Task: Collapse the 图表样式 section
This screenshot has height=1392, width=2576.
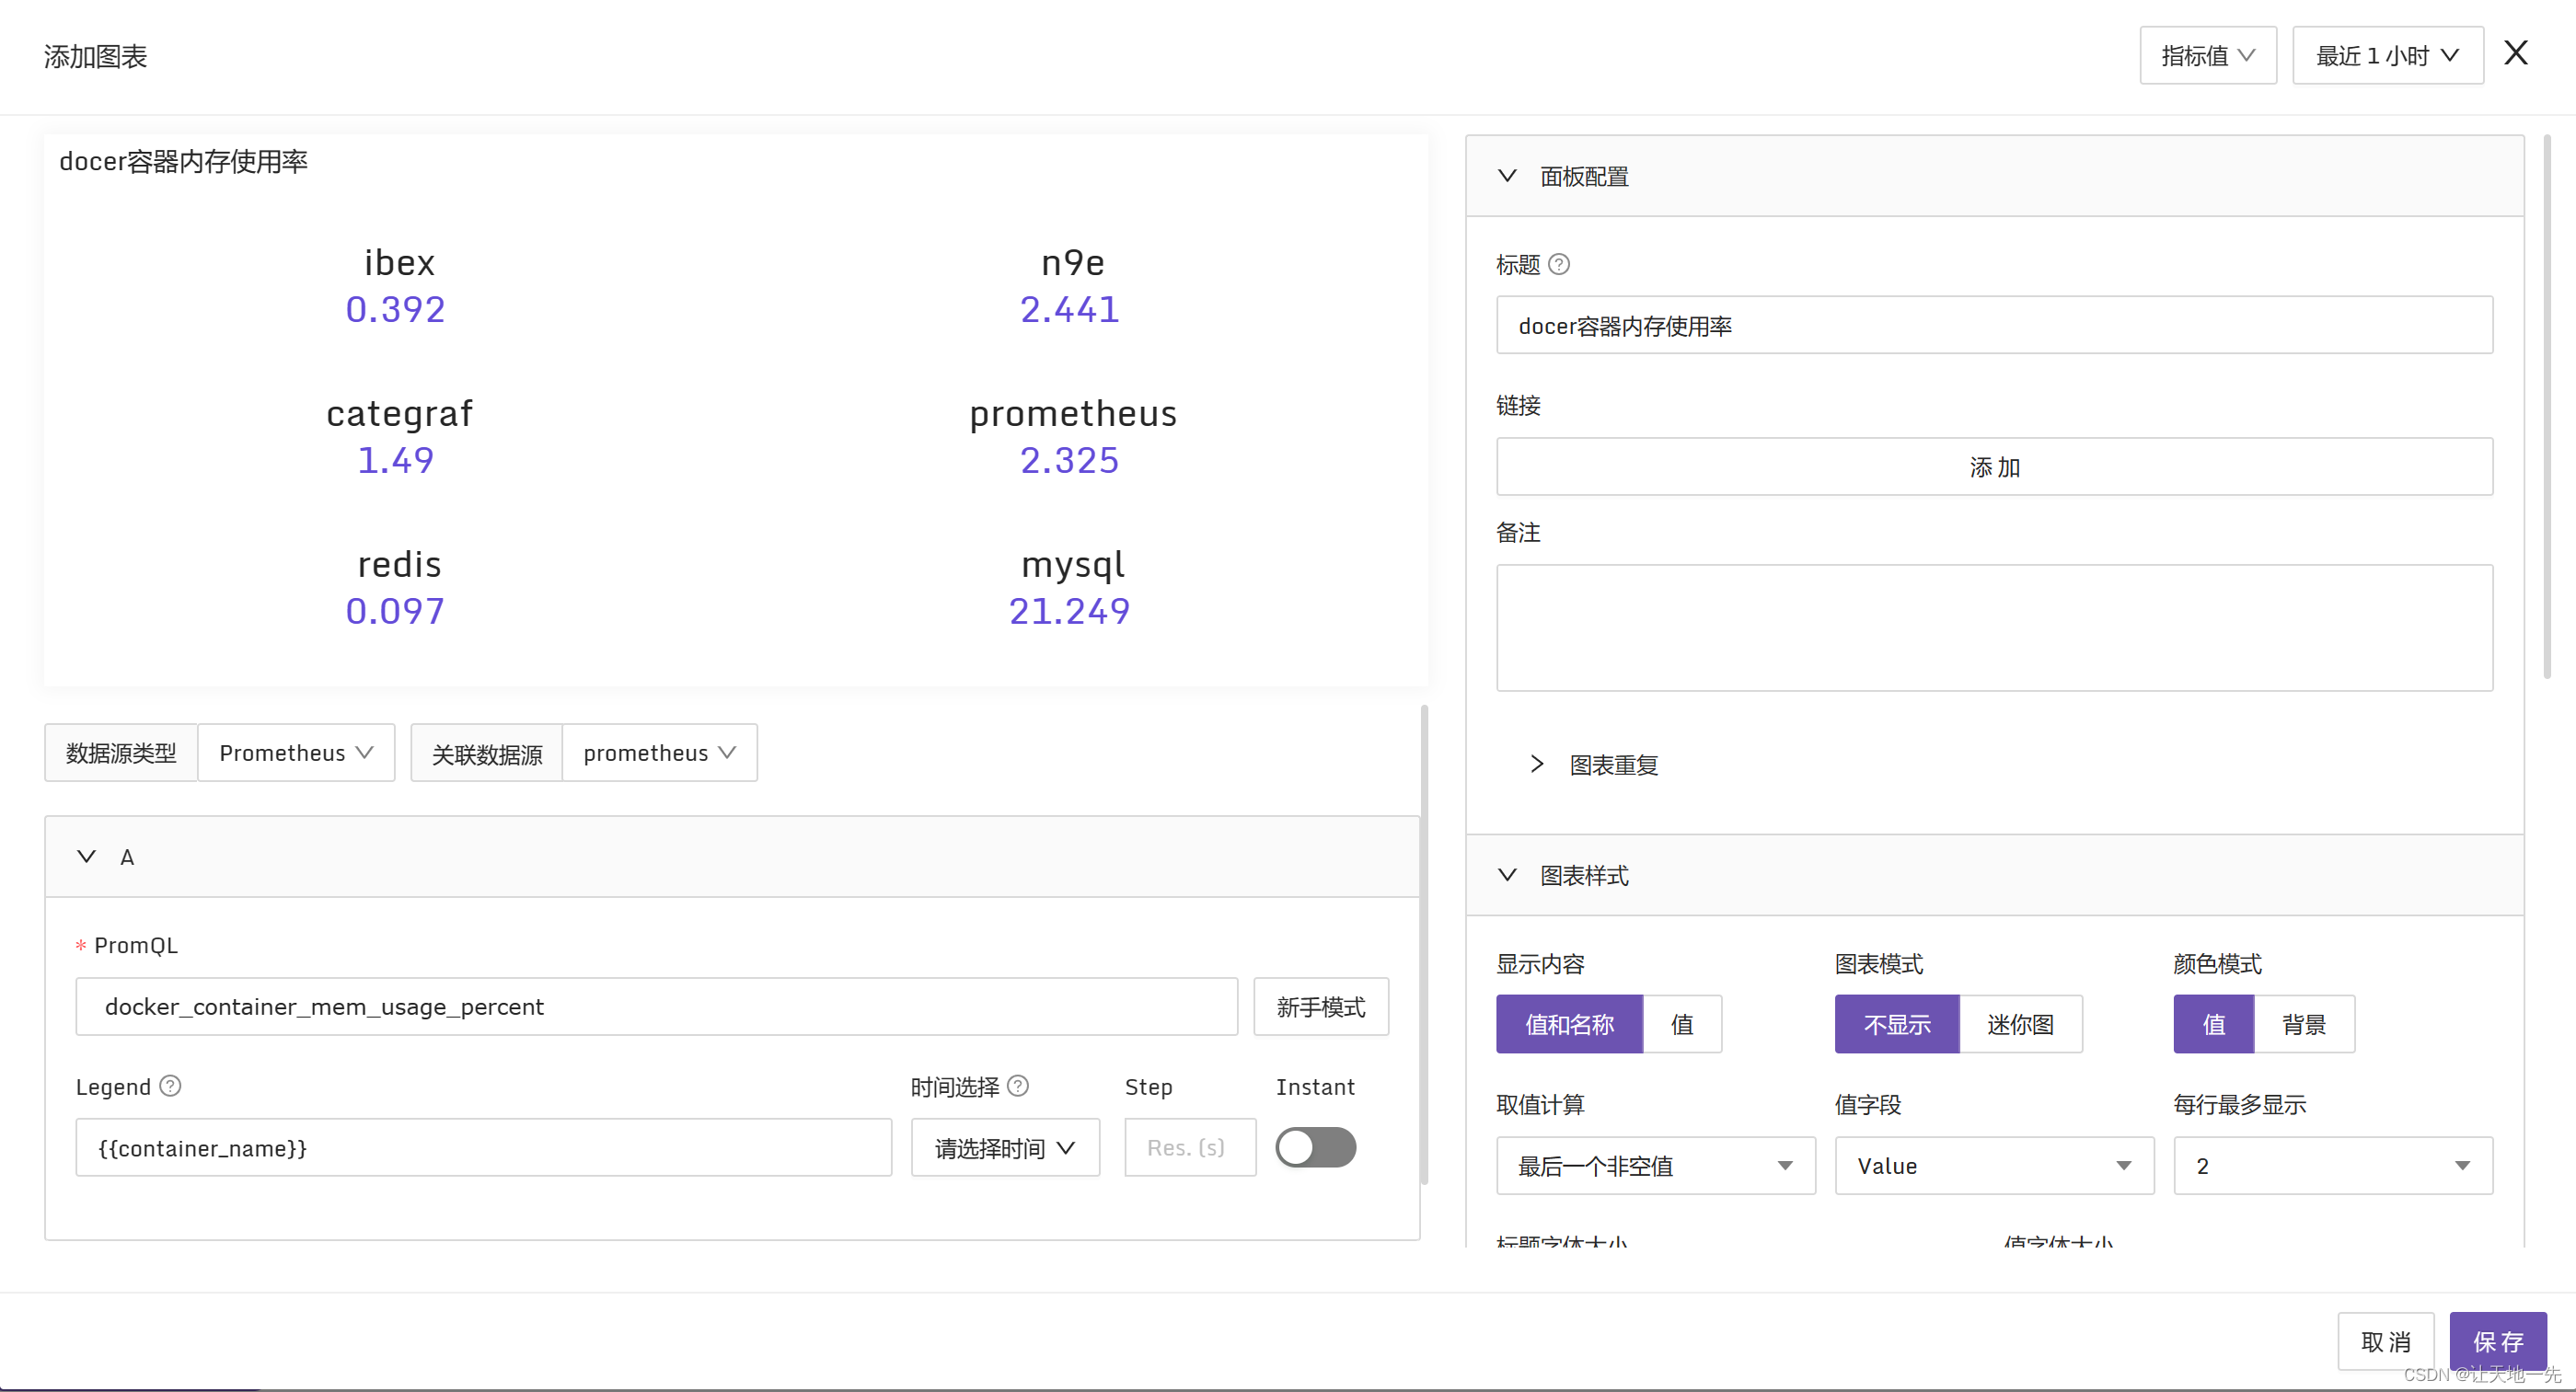Action: [x=1507, y=875]
